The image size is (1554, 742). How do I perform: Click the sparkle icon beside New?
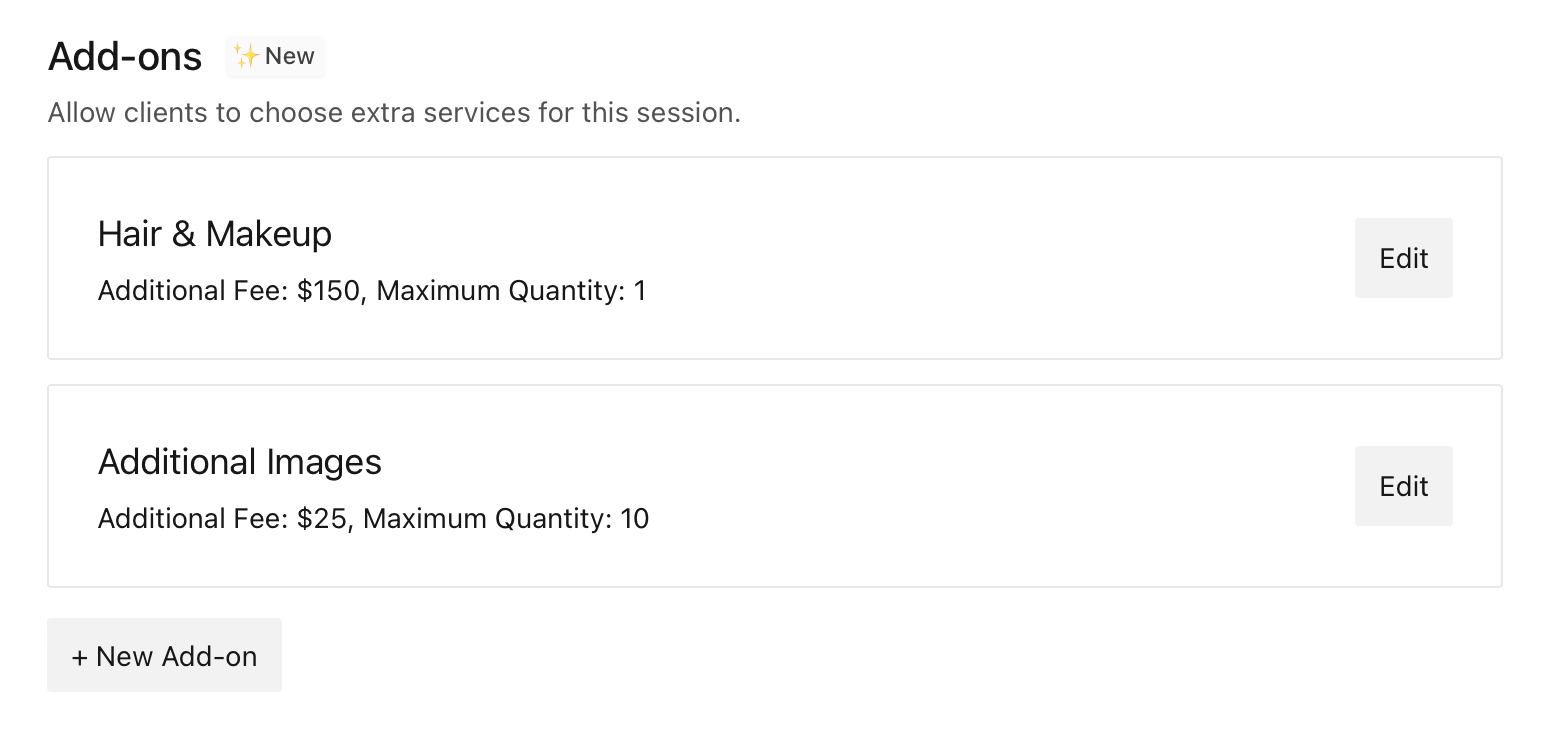tap(246, 56)
